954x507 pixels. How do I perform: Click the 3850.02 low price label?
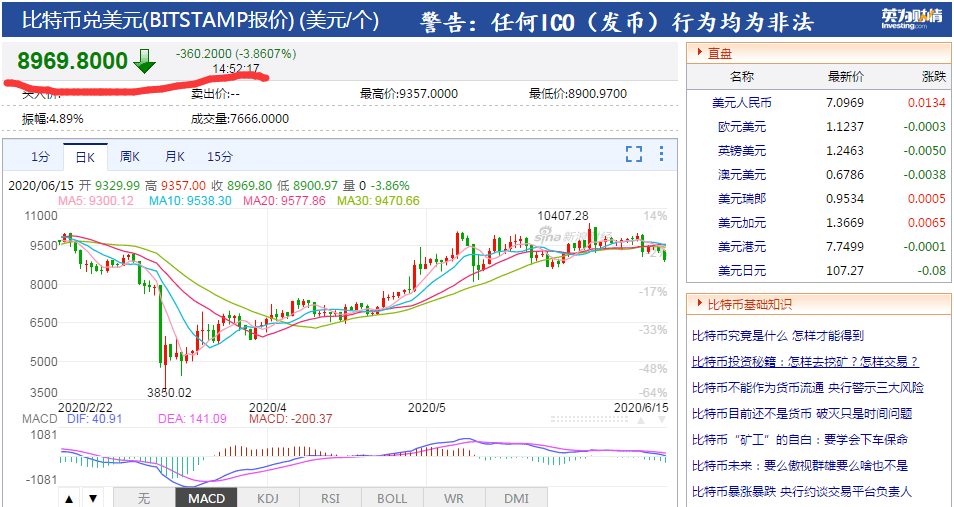tap(169, 393)
